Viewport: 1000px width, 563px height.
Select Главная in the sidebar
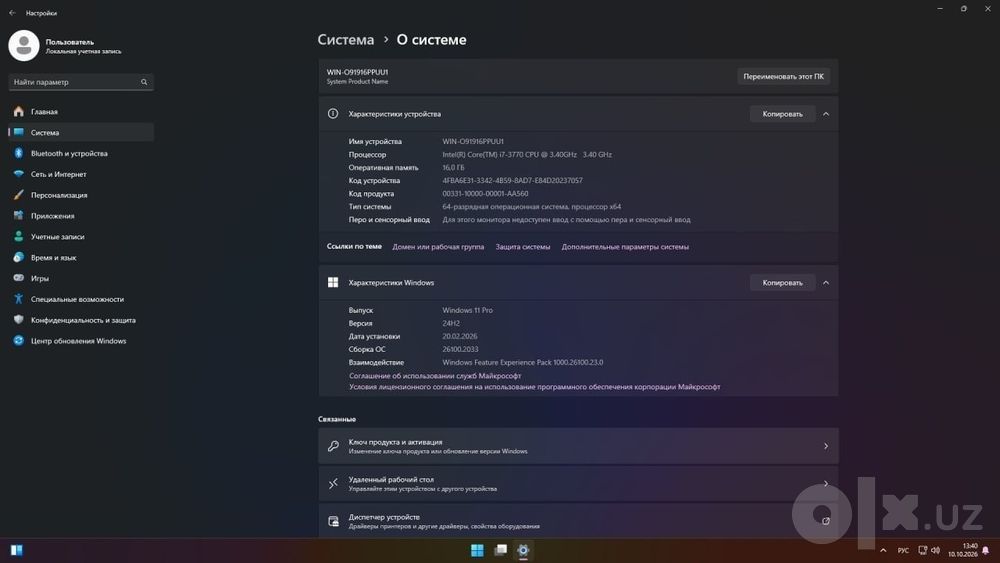(x=81, y=112)
